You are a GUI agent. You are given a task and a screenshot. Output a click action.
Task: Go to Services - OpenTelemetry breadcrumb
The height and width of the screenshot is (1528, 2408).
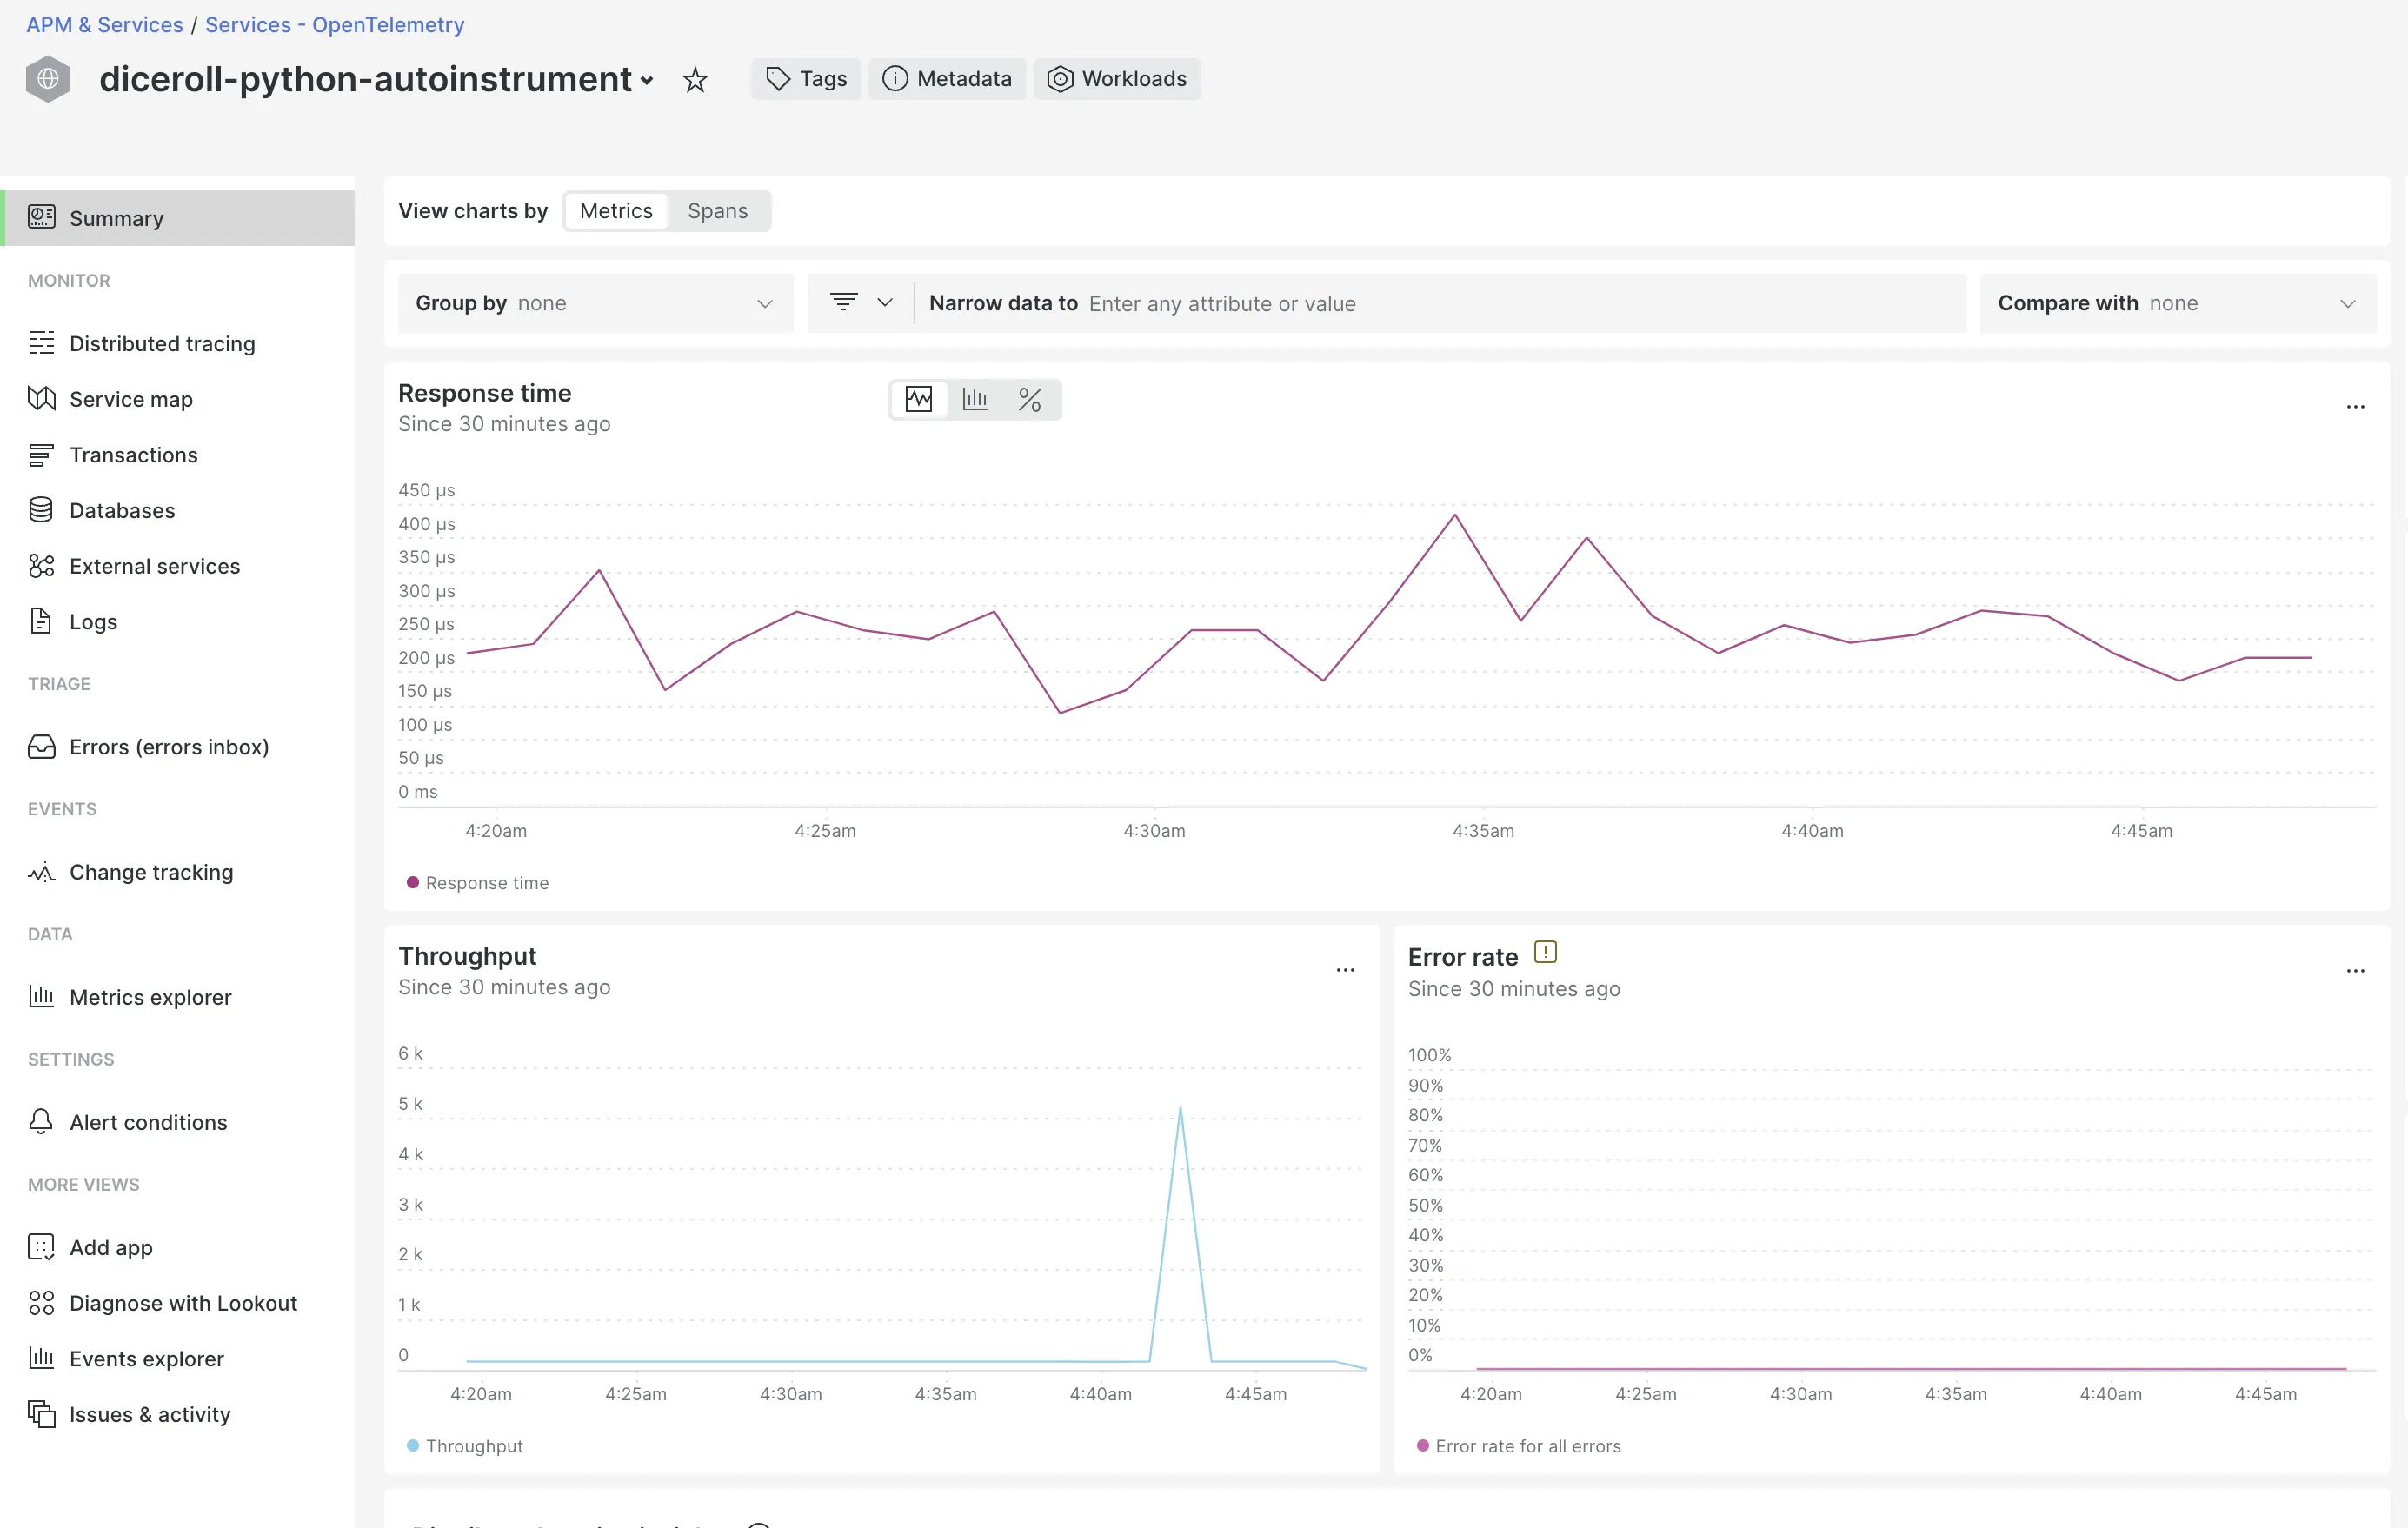335,24
